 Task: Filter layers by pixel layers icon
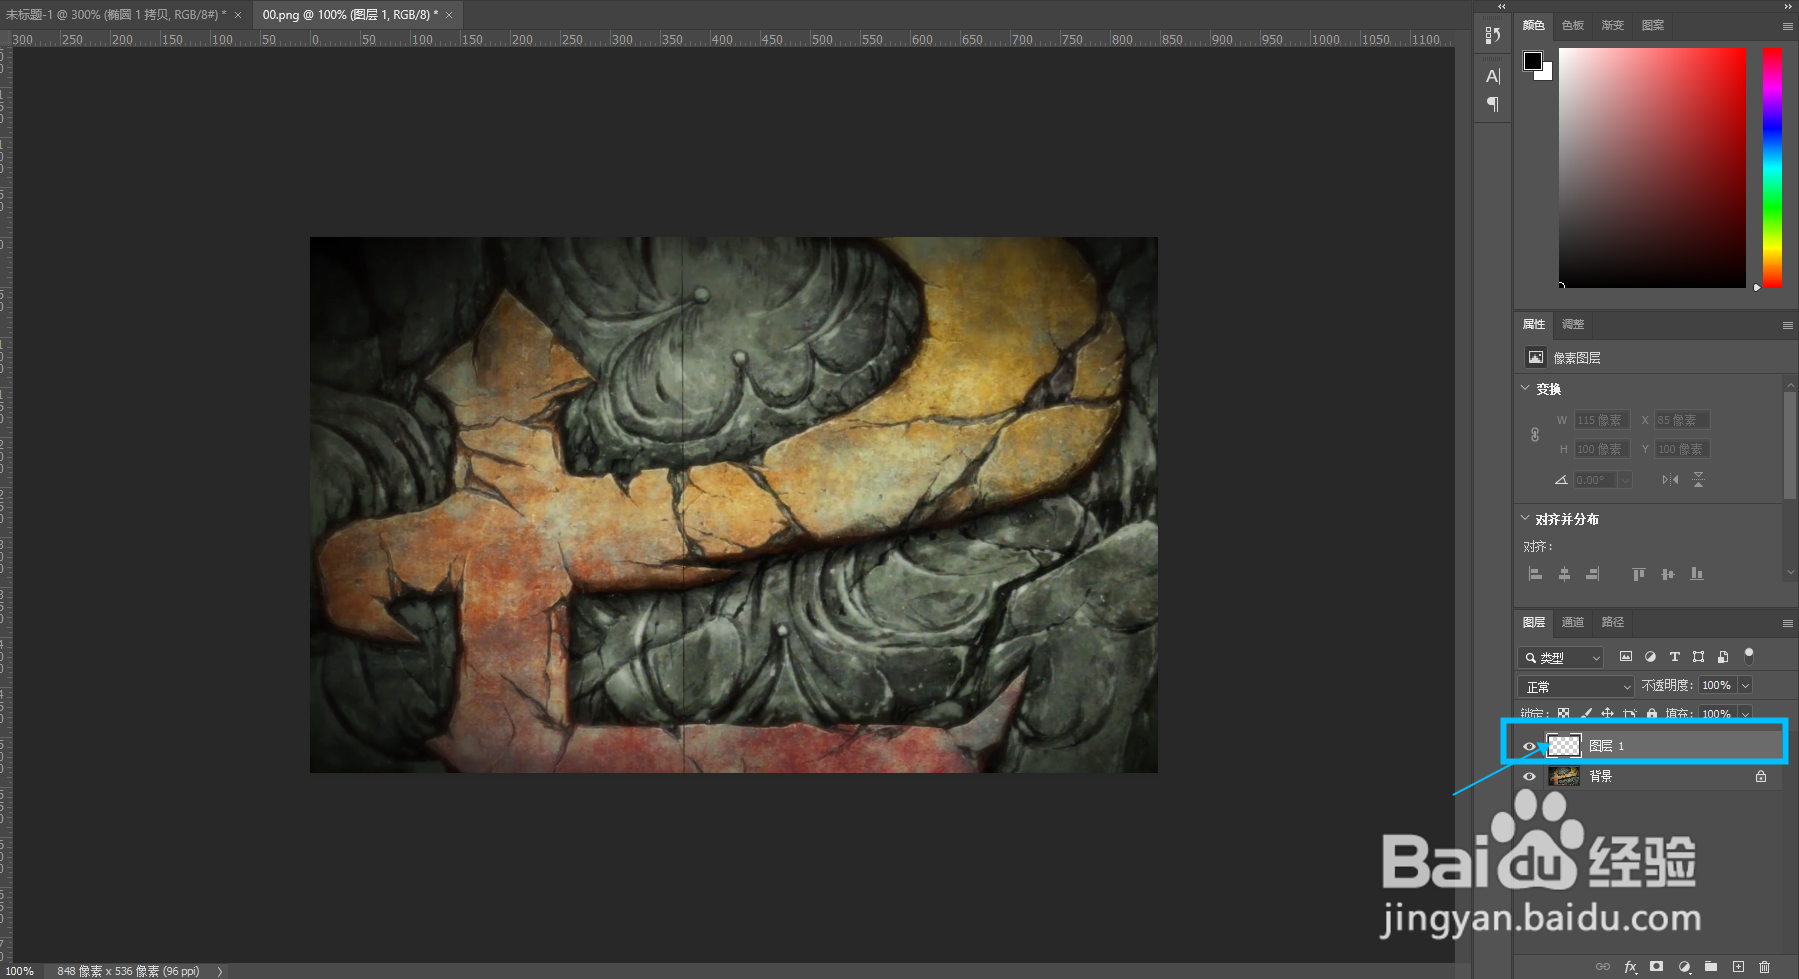point(1626,657)
